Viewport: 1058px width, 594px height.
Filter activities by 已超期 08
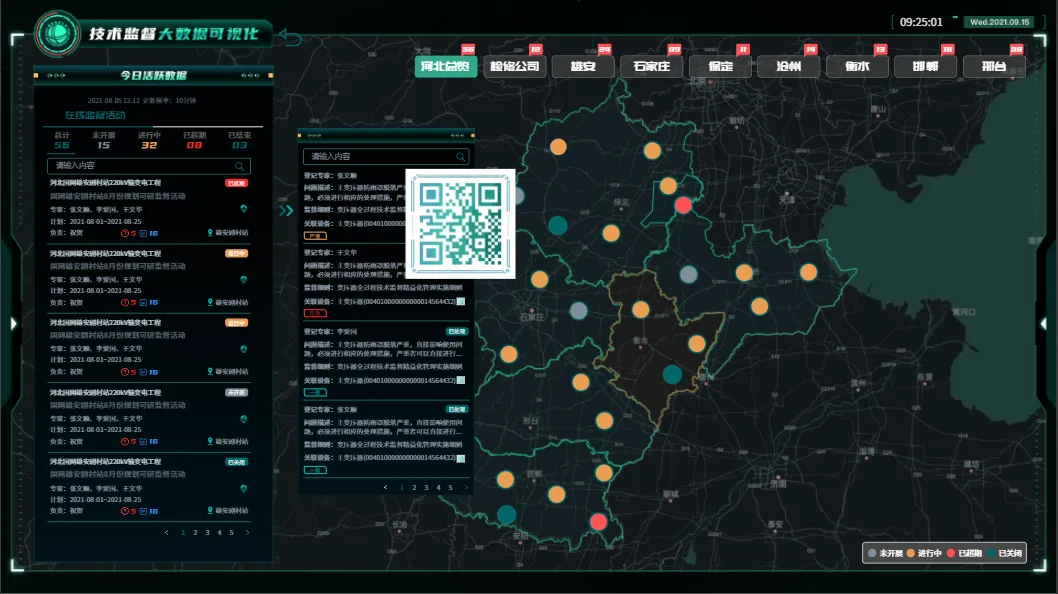tap(194, 140)
